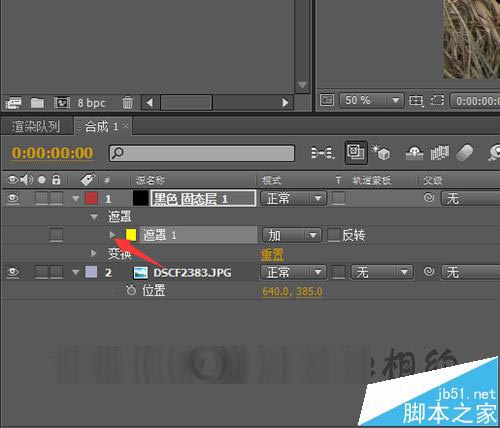
Task: Select the 合成 1 timeline tab
Action: click(x=101, y=127)
